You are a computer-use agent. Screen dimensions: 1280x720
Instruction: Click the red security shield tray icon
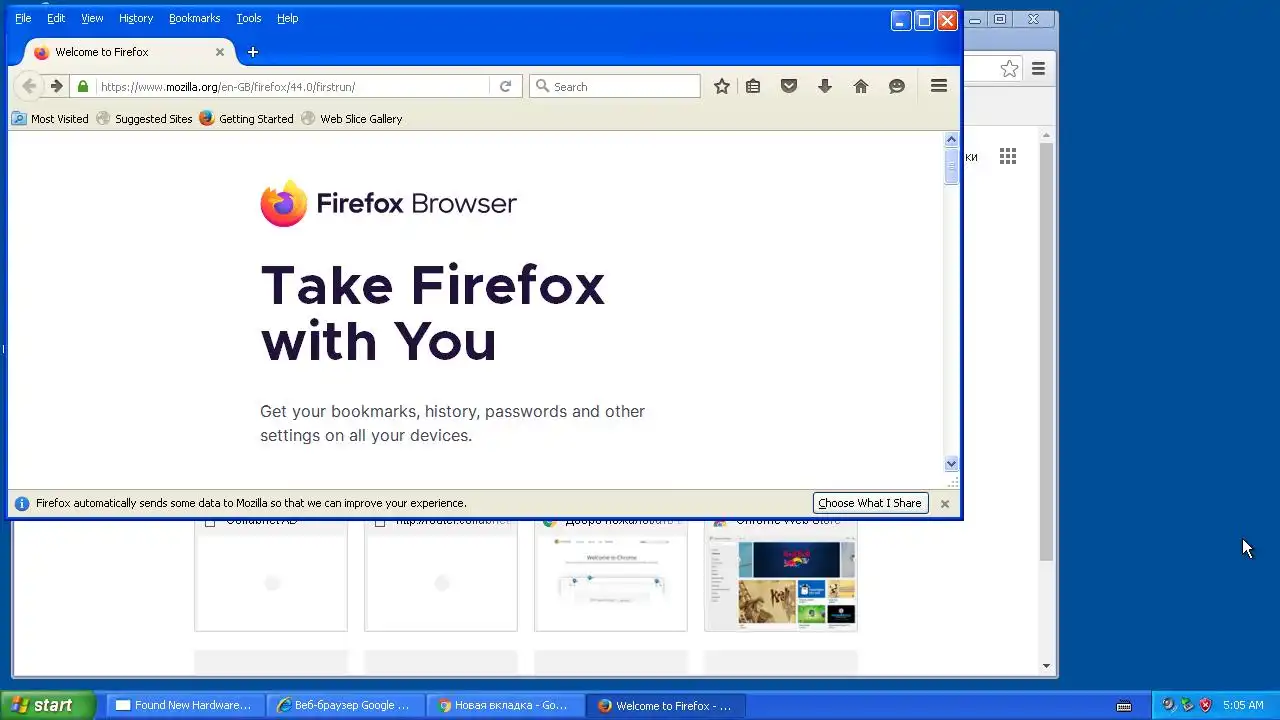[1205, 705]
